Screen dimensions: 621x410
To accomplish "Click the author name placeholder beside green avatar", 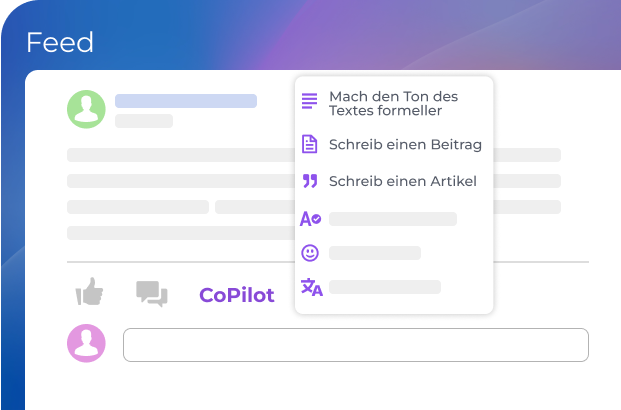I will pyautogui.click(x=185, y=101).
